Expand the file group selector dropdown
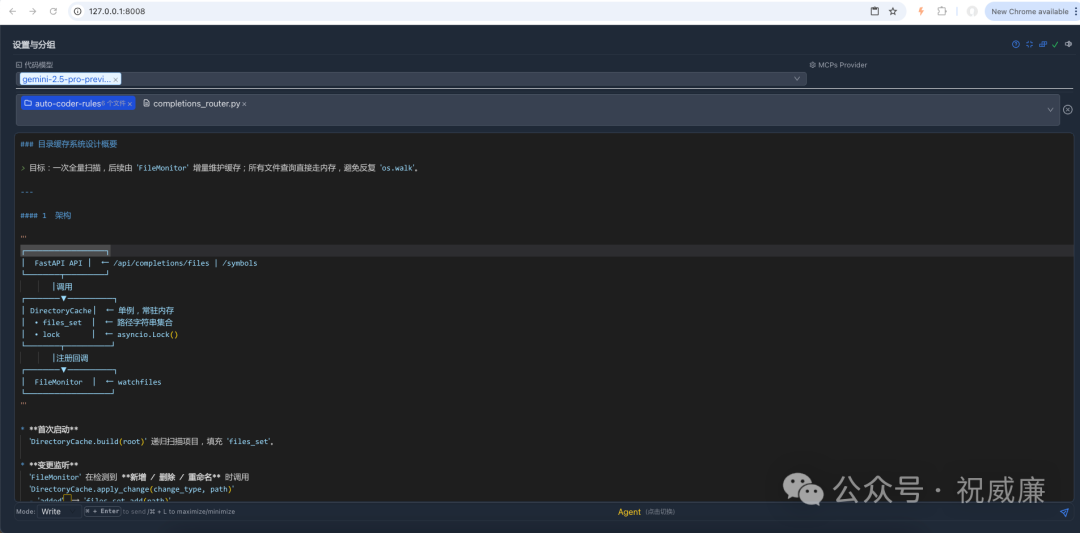1080x533 pixels. (1050, 109)
